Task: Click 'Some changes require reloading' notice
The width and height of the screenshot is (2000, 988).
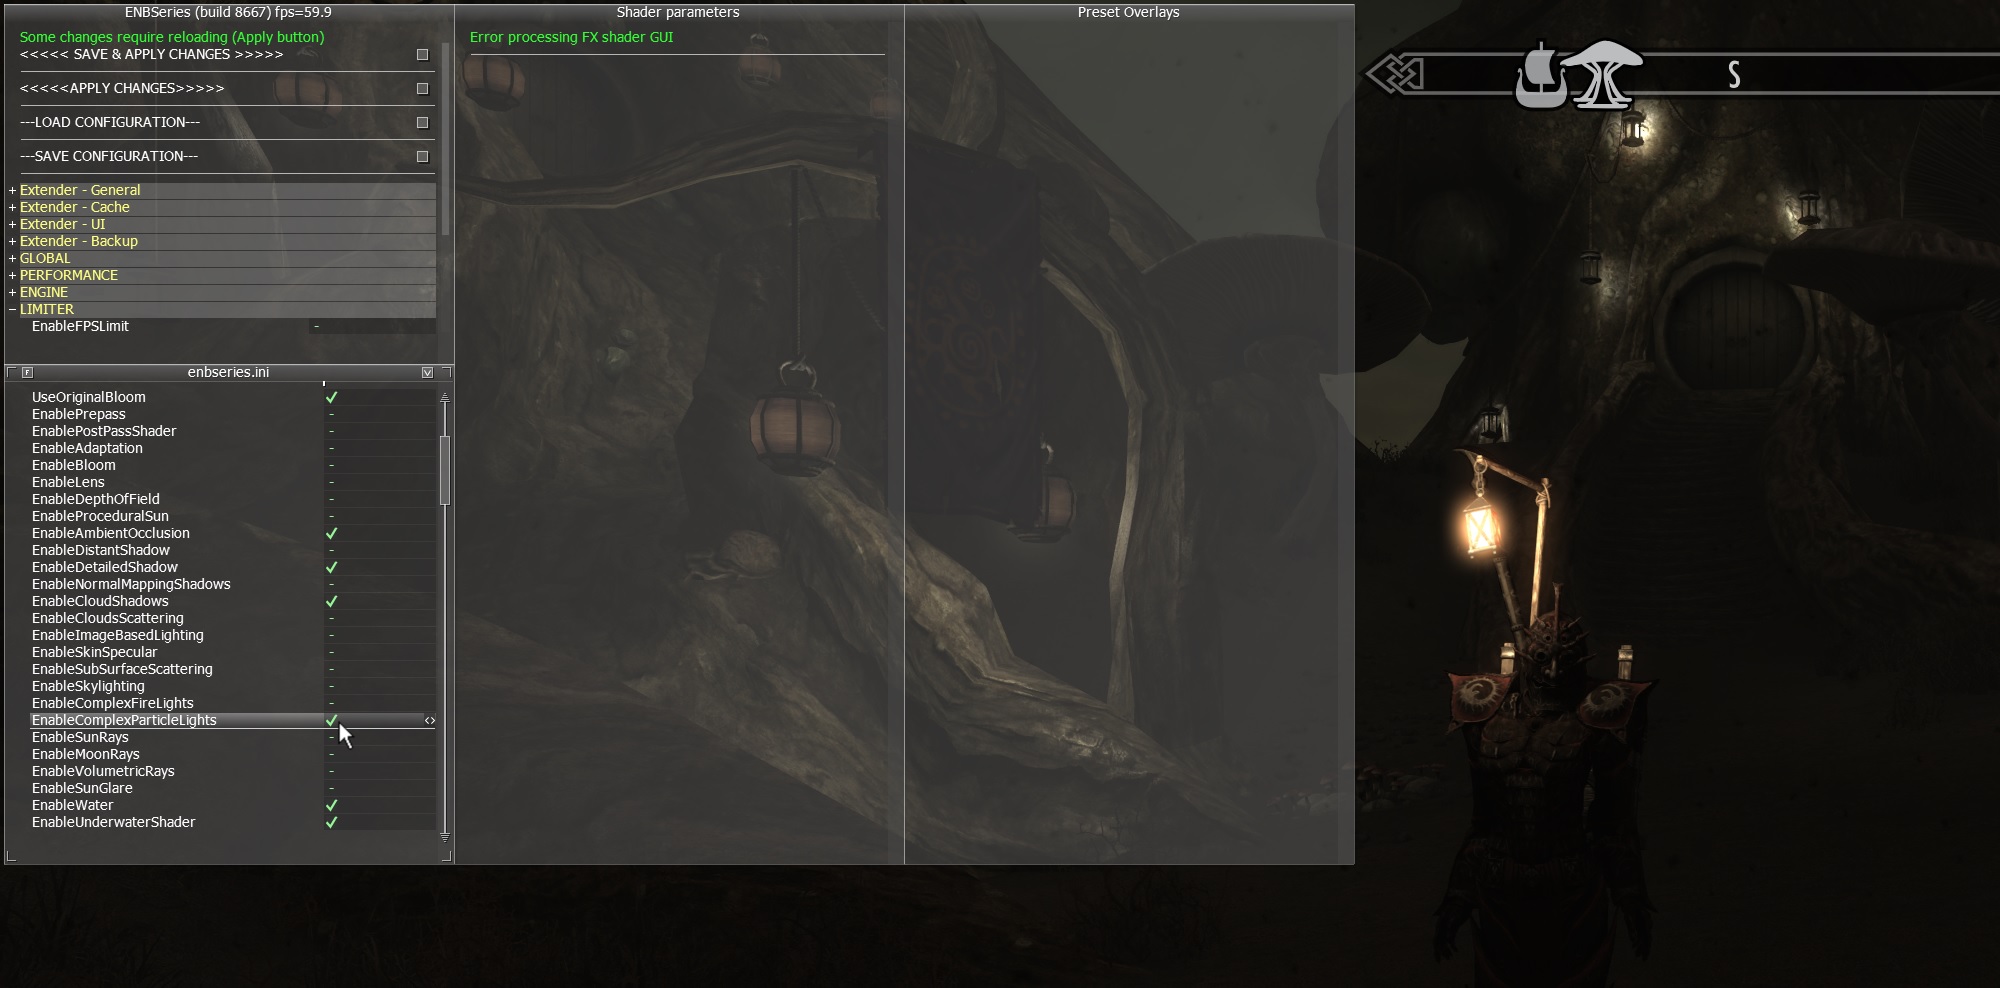Action: point(172,37)
